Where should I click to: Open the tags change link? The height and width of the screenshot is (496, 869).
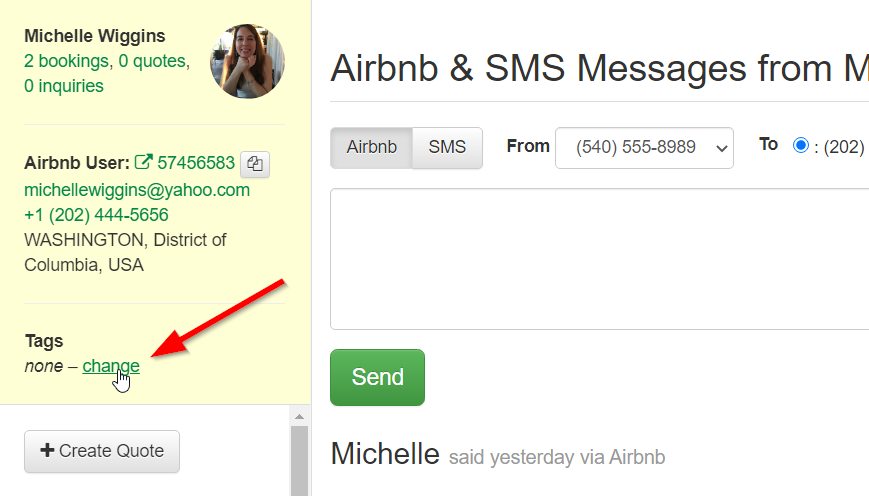[111, 366]
